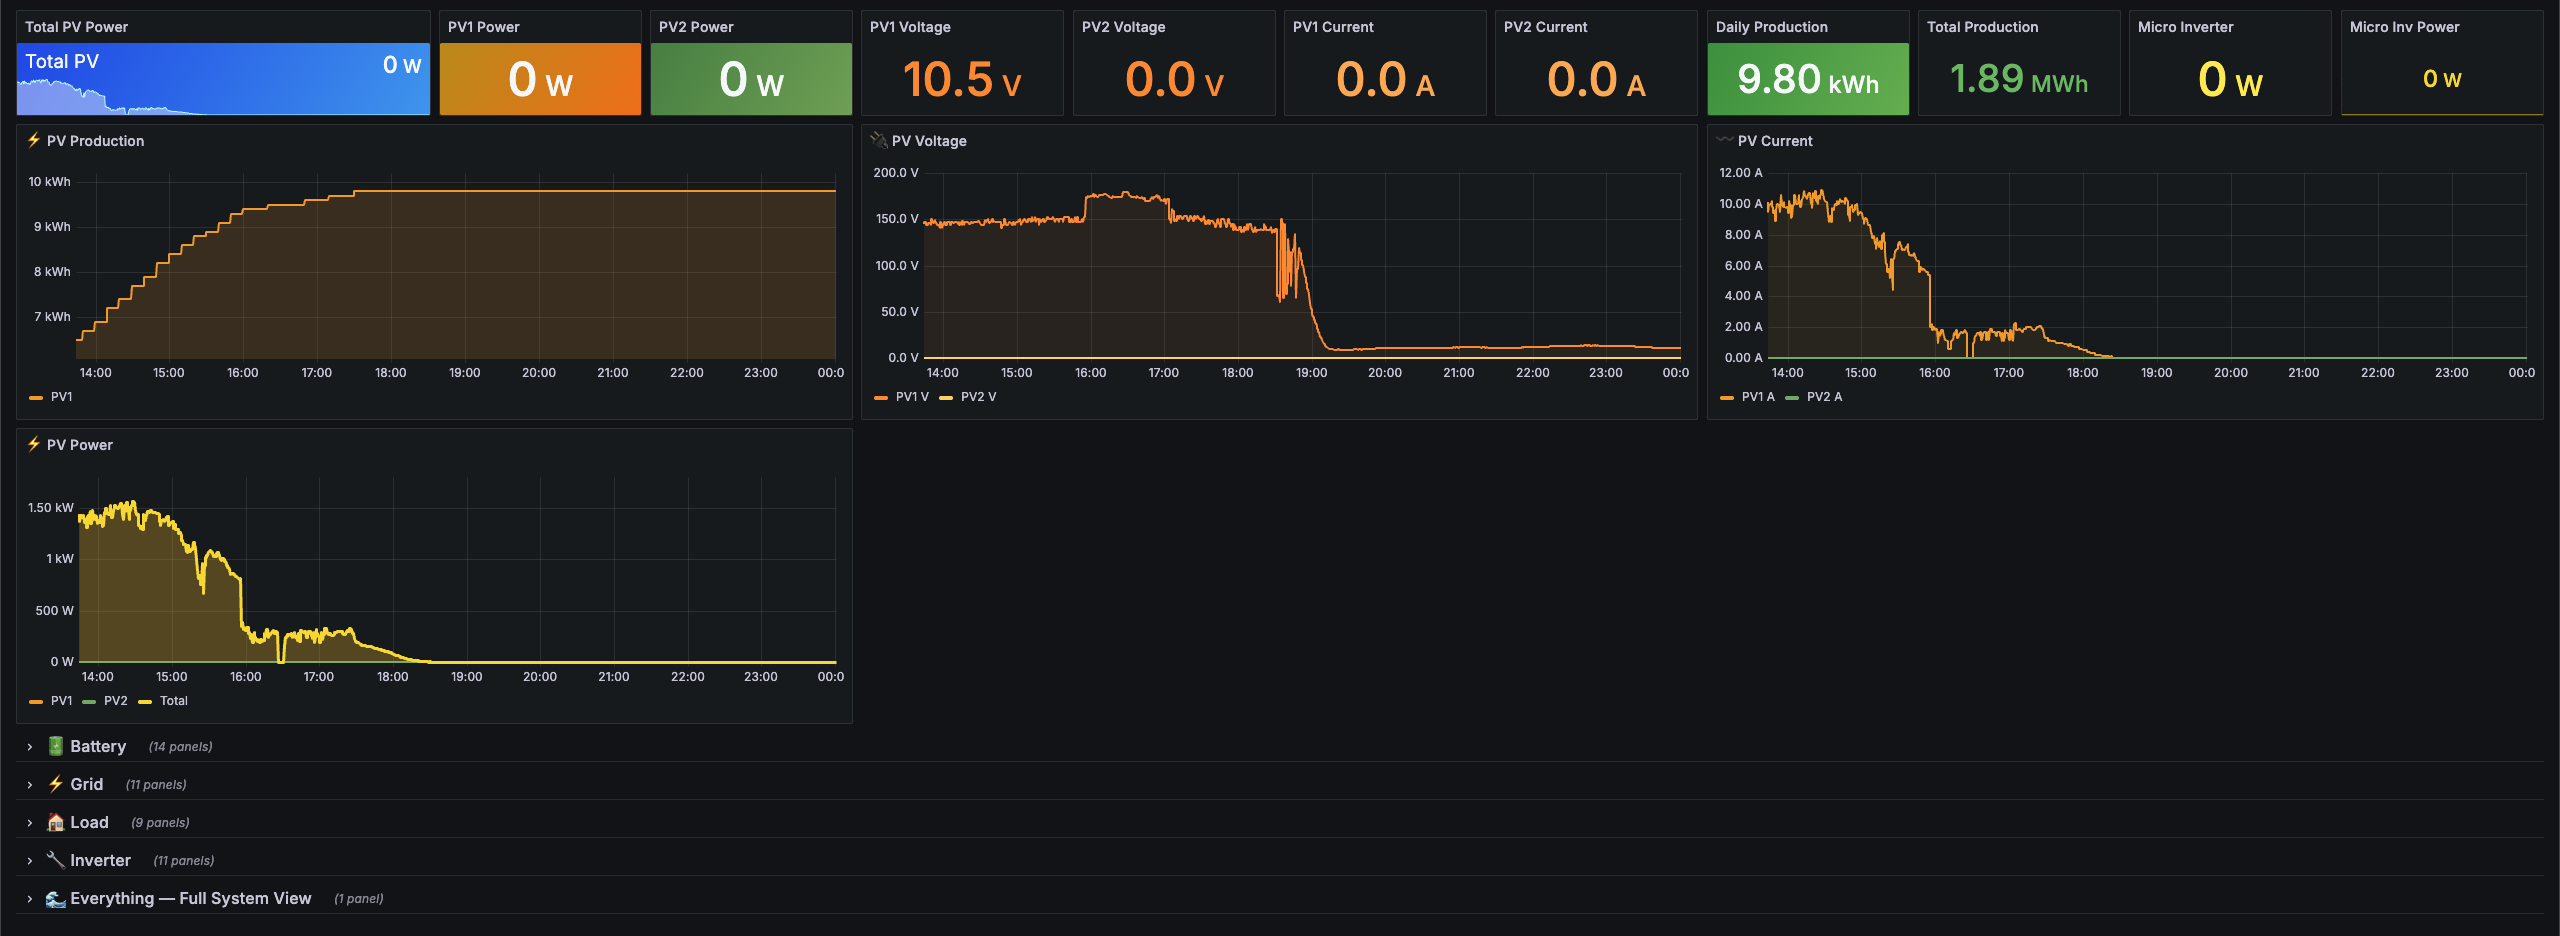The height and width of the screenshot is (936, 2560).
Task: Open the PV2 Voltage panel title menu
Action: click(x=1123, y=27)
